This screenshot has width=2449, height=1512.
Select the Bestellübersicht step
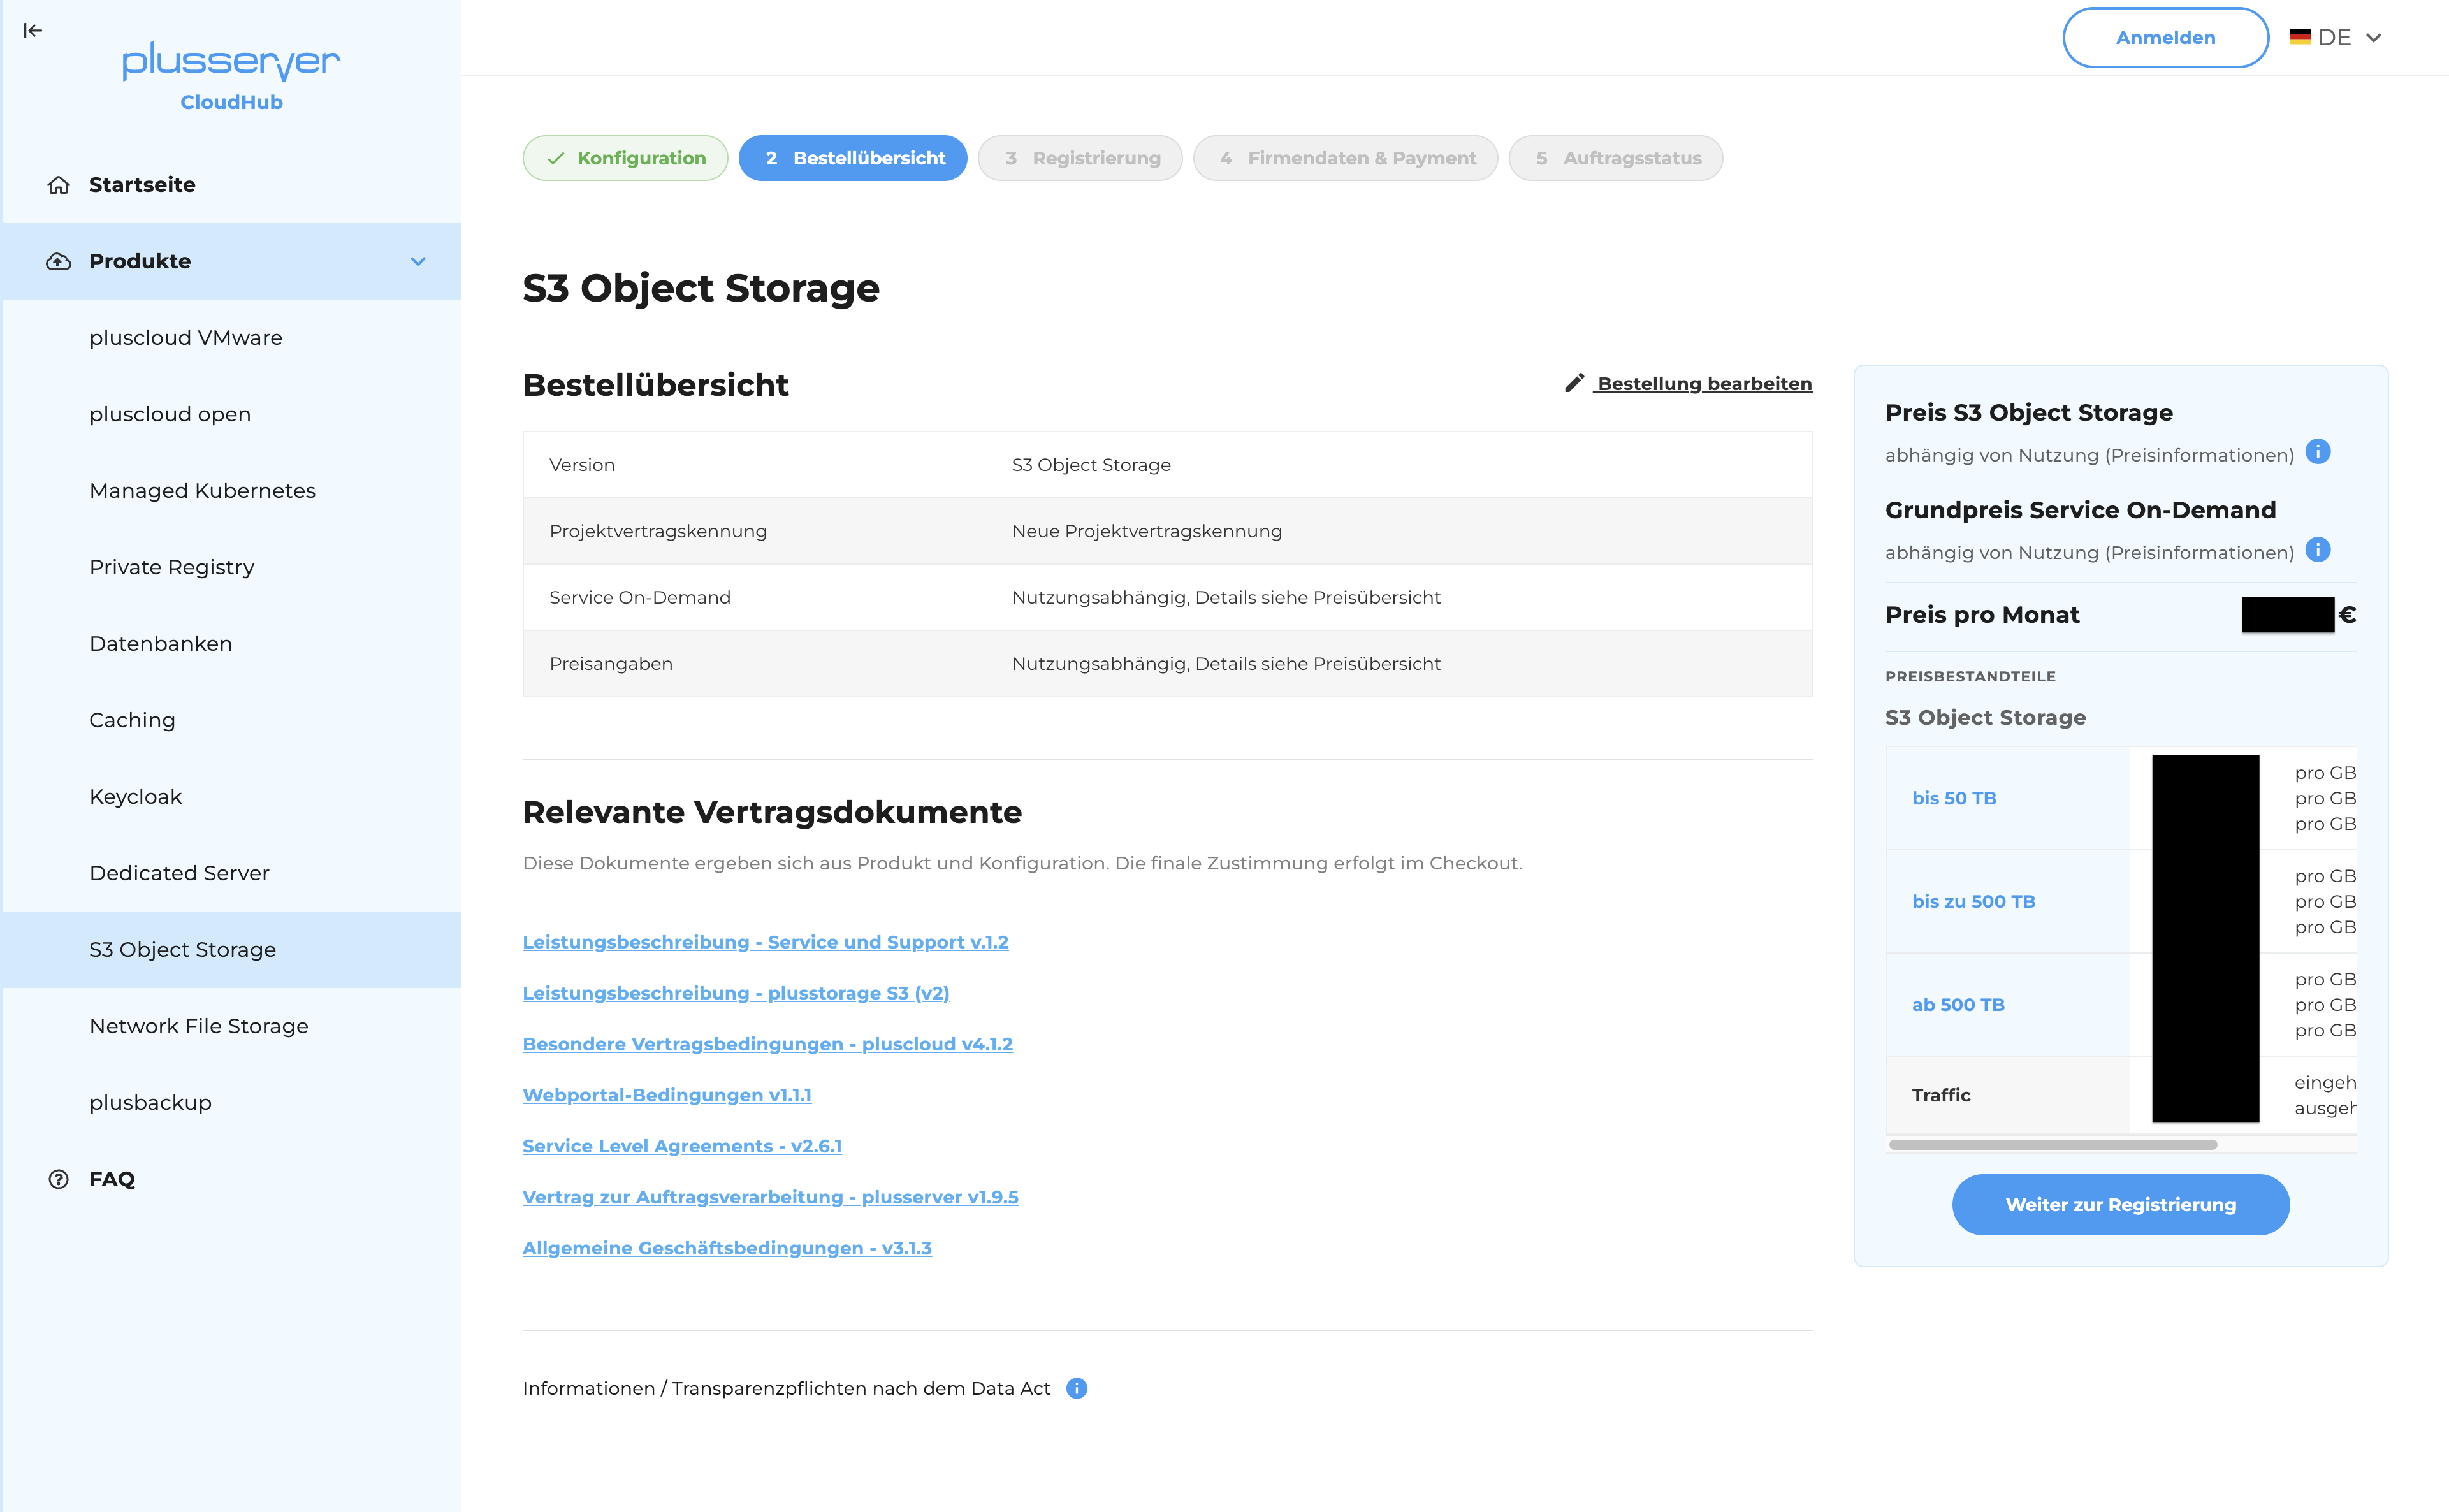[x=852, y=158]
